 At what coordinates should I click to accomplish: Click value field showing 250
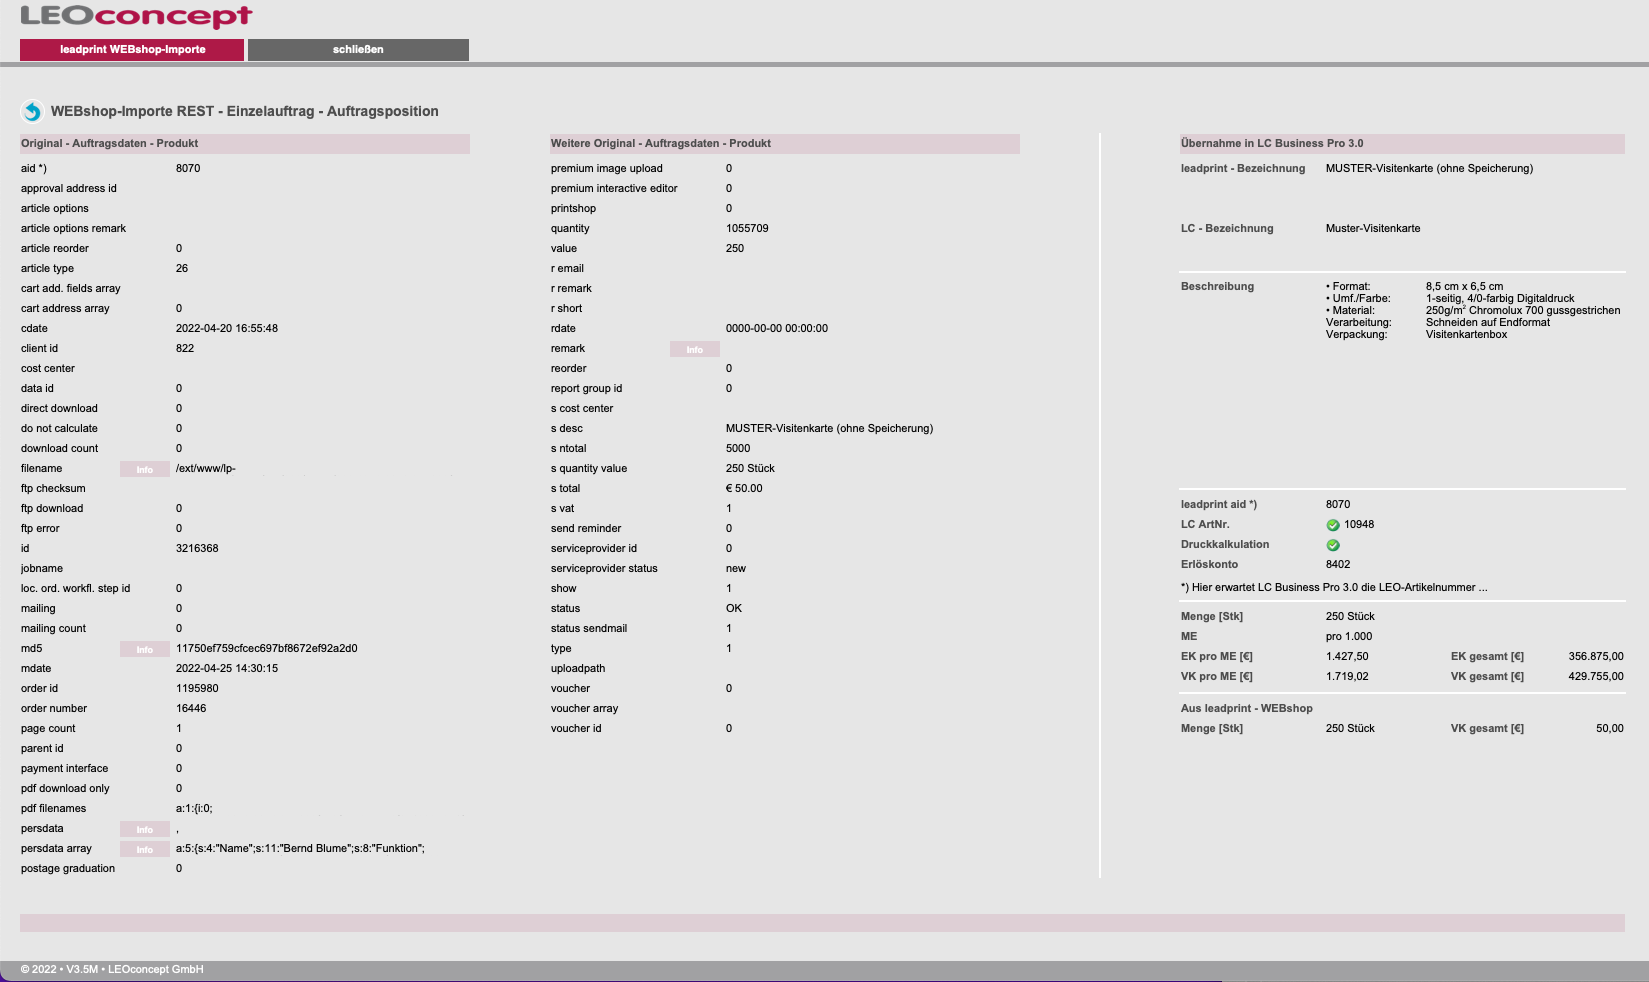click(x=735, y=248)
